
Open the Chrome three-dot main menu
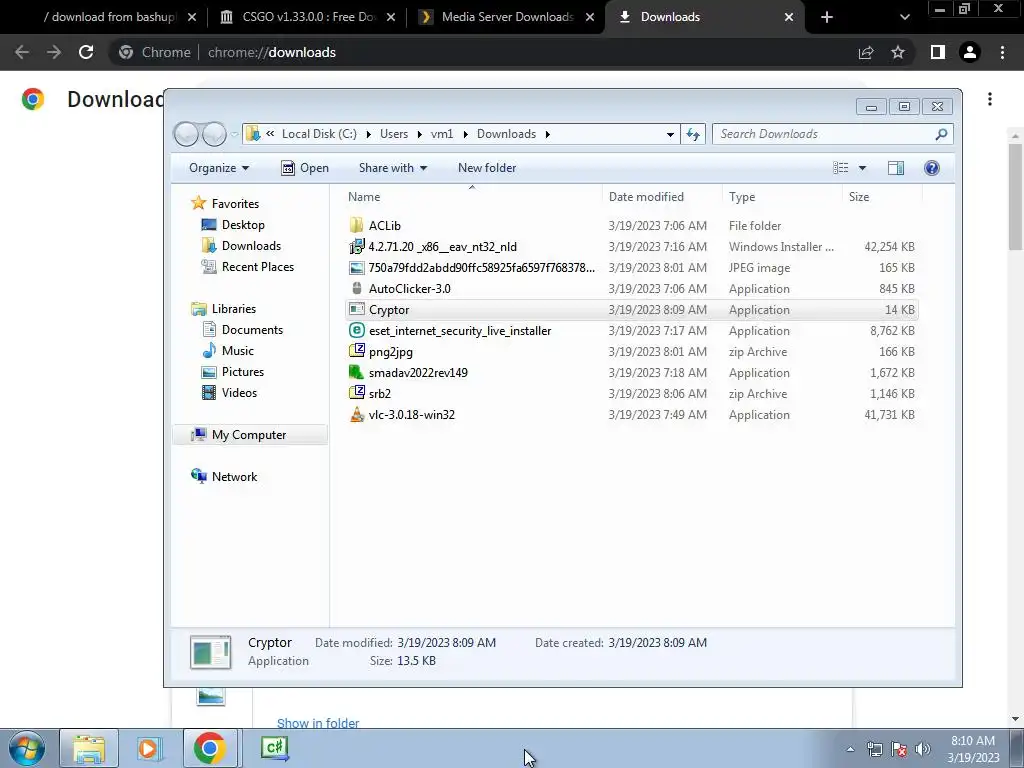[x=1002, y=52]
